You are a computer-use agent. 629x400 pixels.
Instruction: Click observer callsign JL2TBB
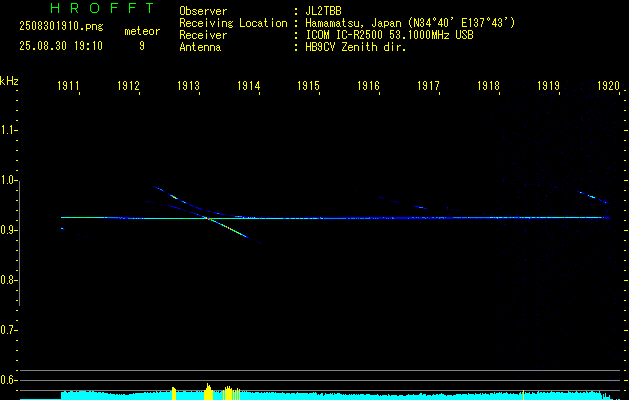click(x=323, y=11)
